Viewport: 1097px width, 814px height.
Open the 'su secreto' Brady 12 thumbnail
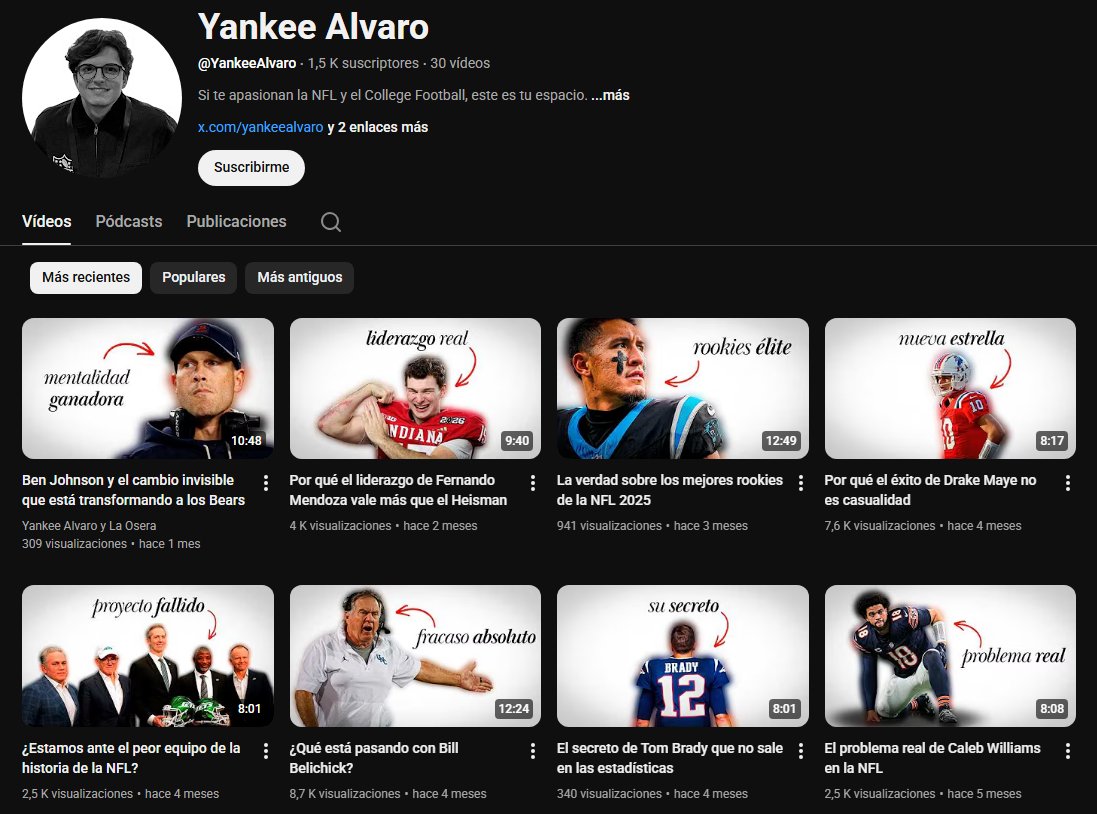(683, 656)
